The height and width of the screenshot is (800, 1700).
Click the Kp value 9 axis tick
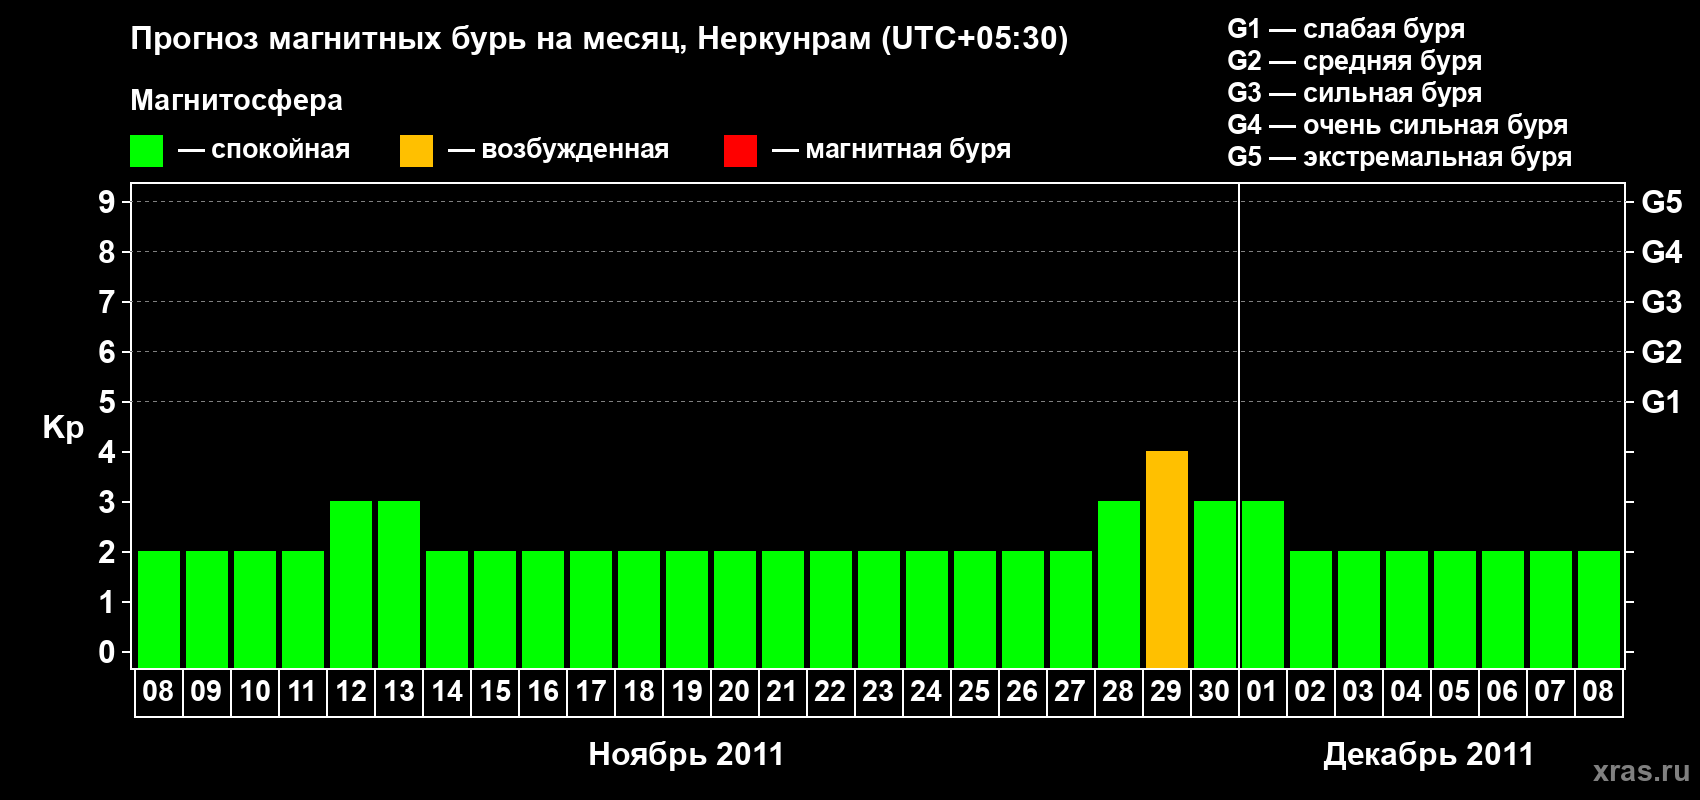(x=107, y=202)
